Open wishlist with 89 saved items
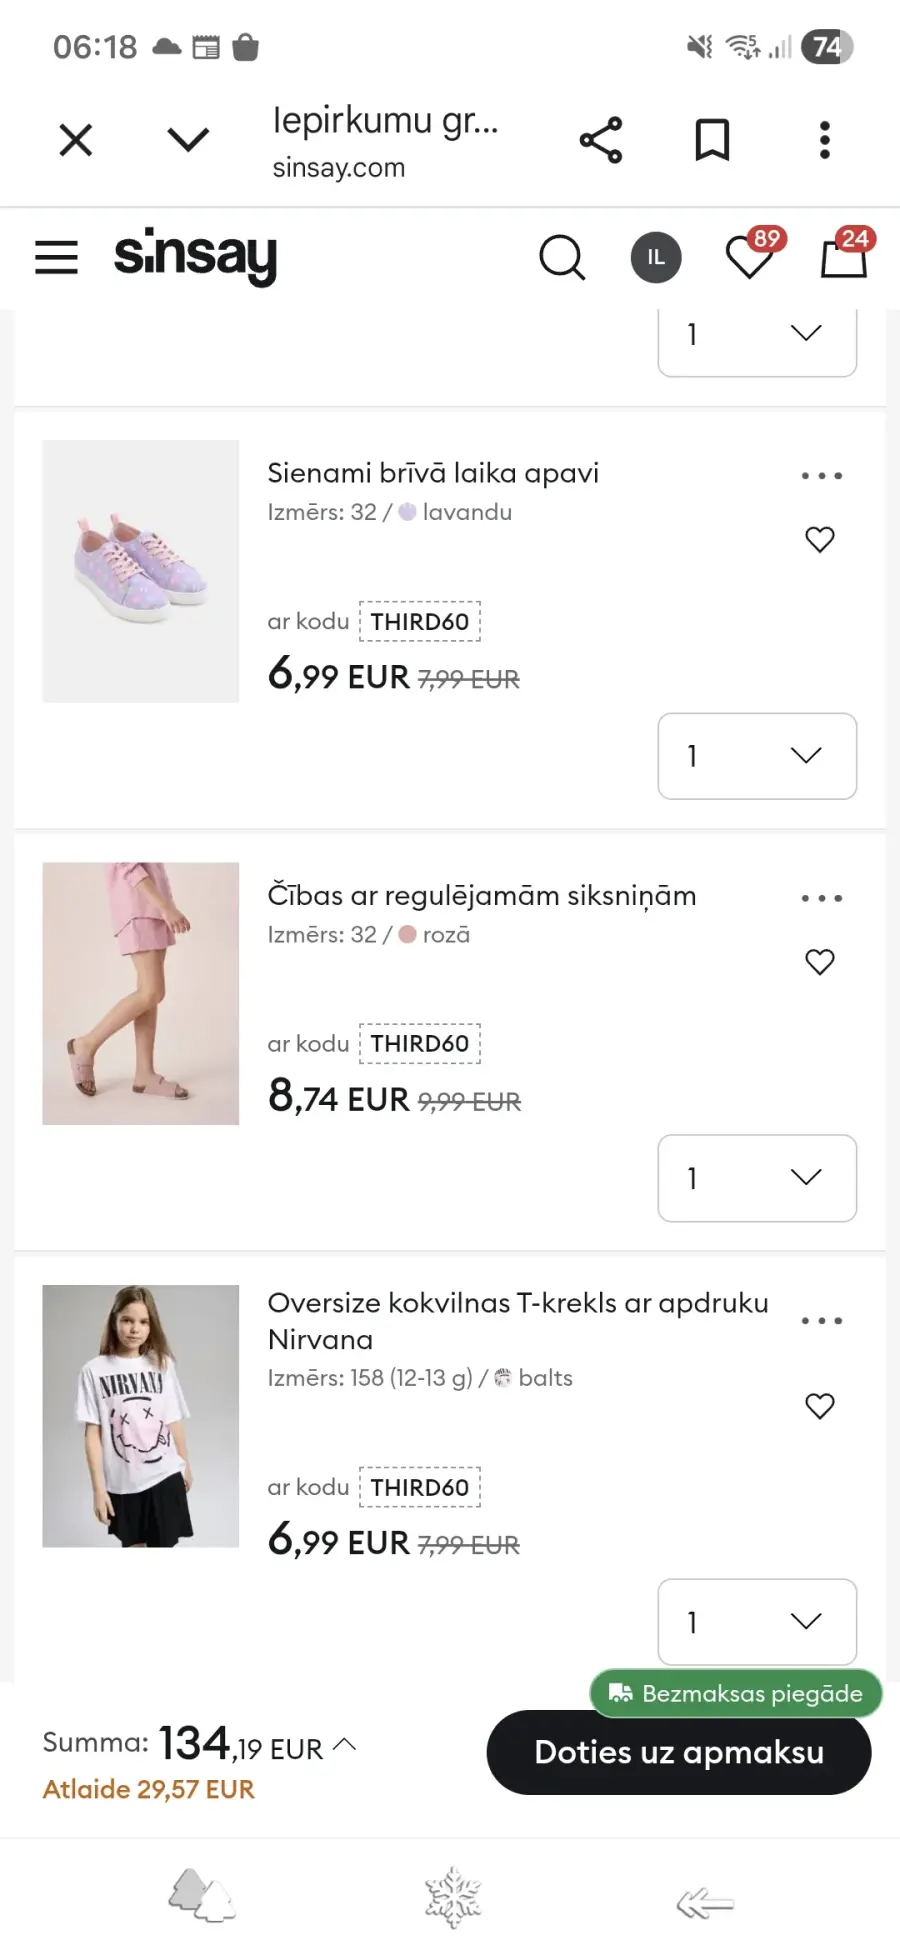This screenshot has height=1950, width=900. (750, 257)
